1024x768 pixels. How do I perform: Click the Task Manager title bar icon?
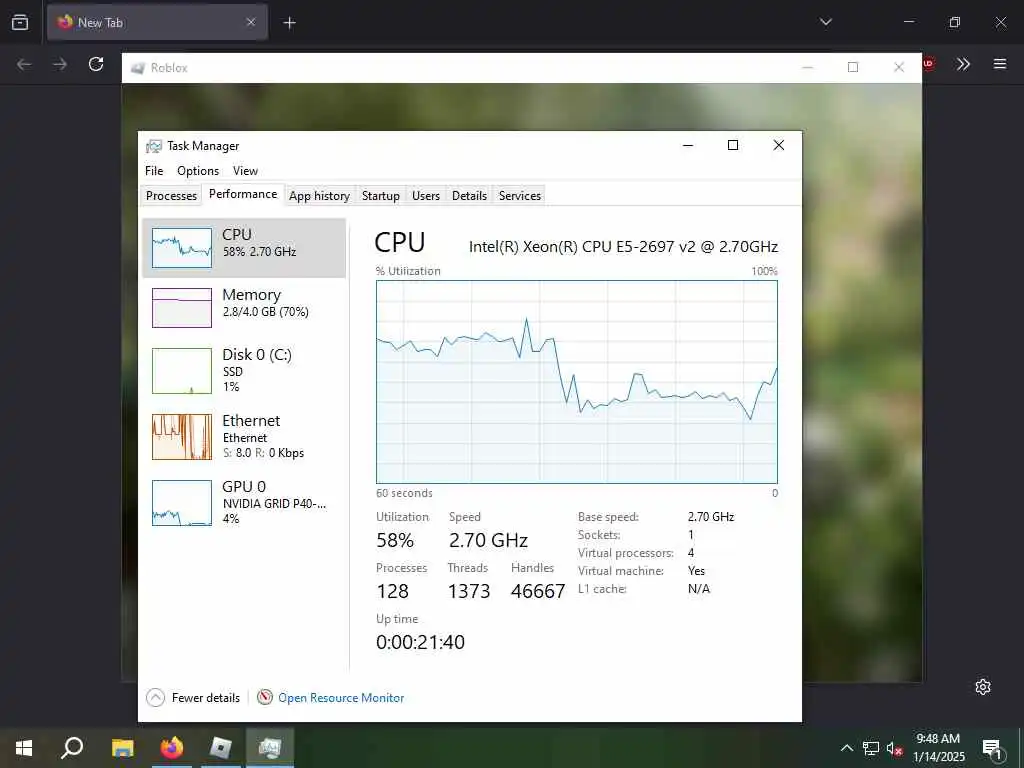click(x=154, y=146)
